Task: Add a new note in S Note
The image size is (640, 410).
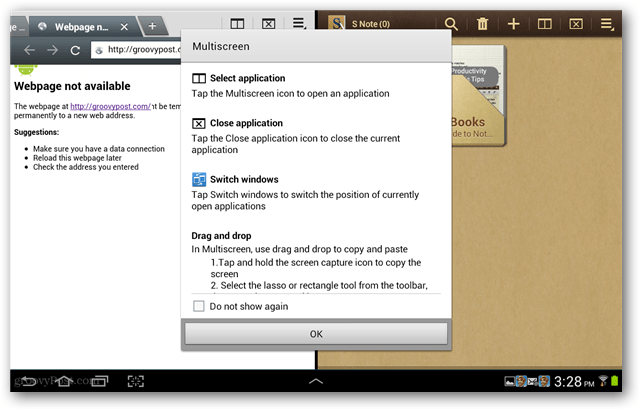Action: pyautogui.click(x=513, y=24)
